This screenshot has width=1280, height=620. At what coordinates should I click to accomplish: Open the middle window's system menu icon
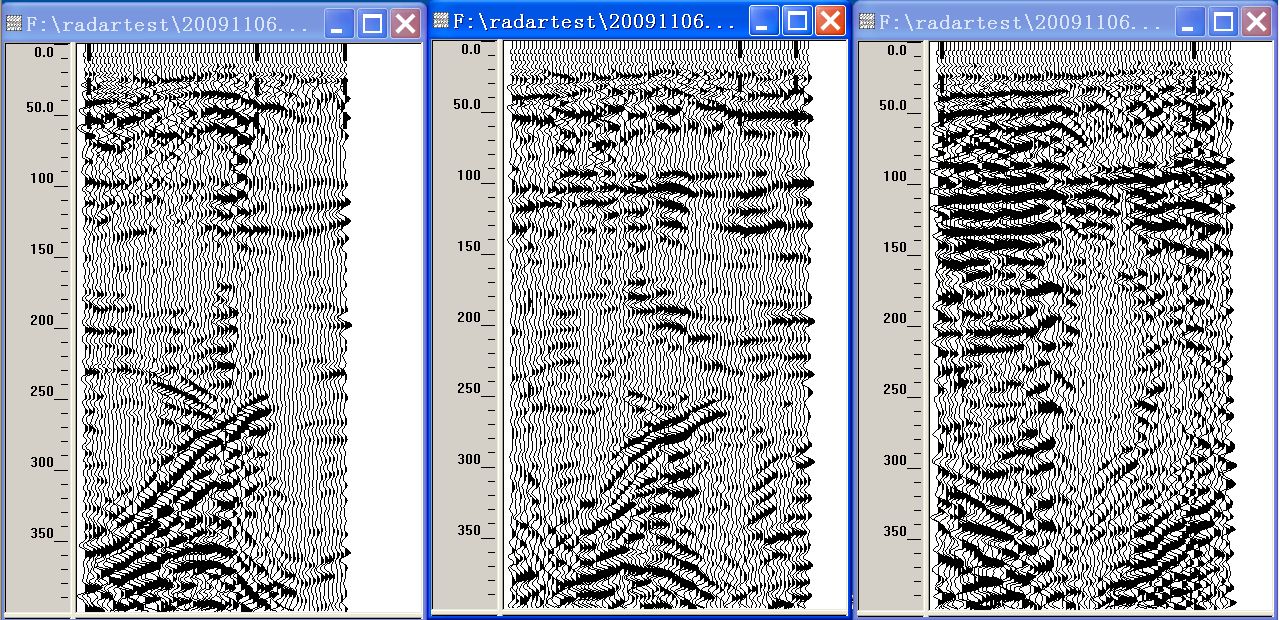pyautogui.click(x=441, y=21)
